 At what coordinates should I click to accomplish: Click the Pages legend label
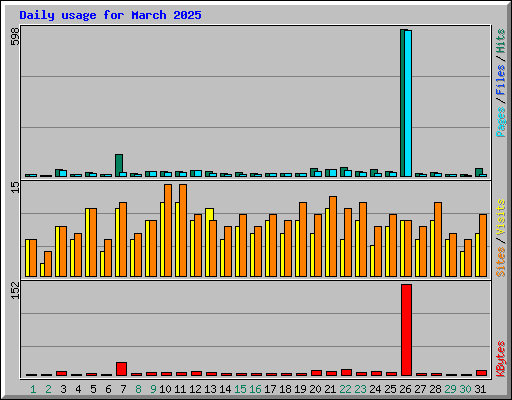(x=501, y=122)
